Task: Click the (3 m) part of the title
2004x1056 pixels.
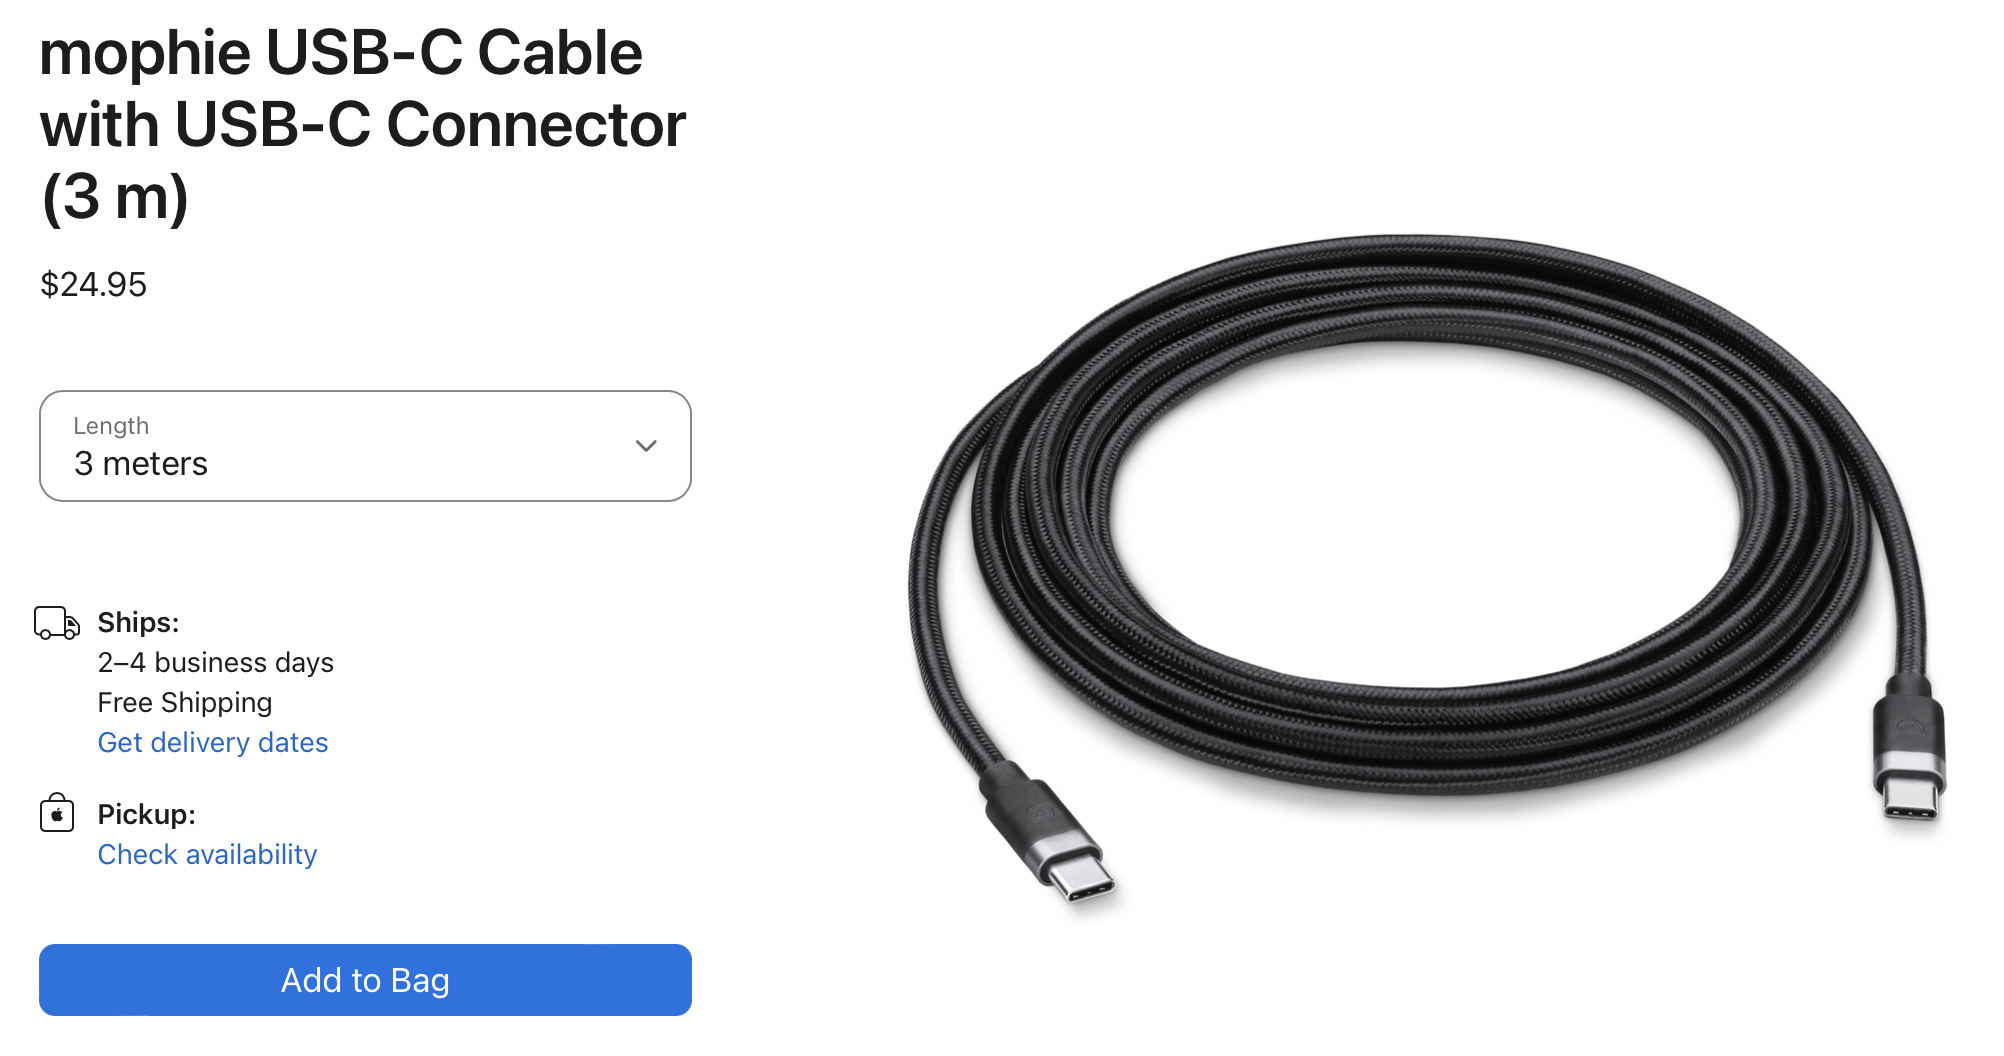Action: tap(115, 197)
